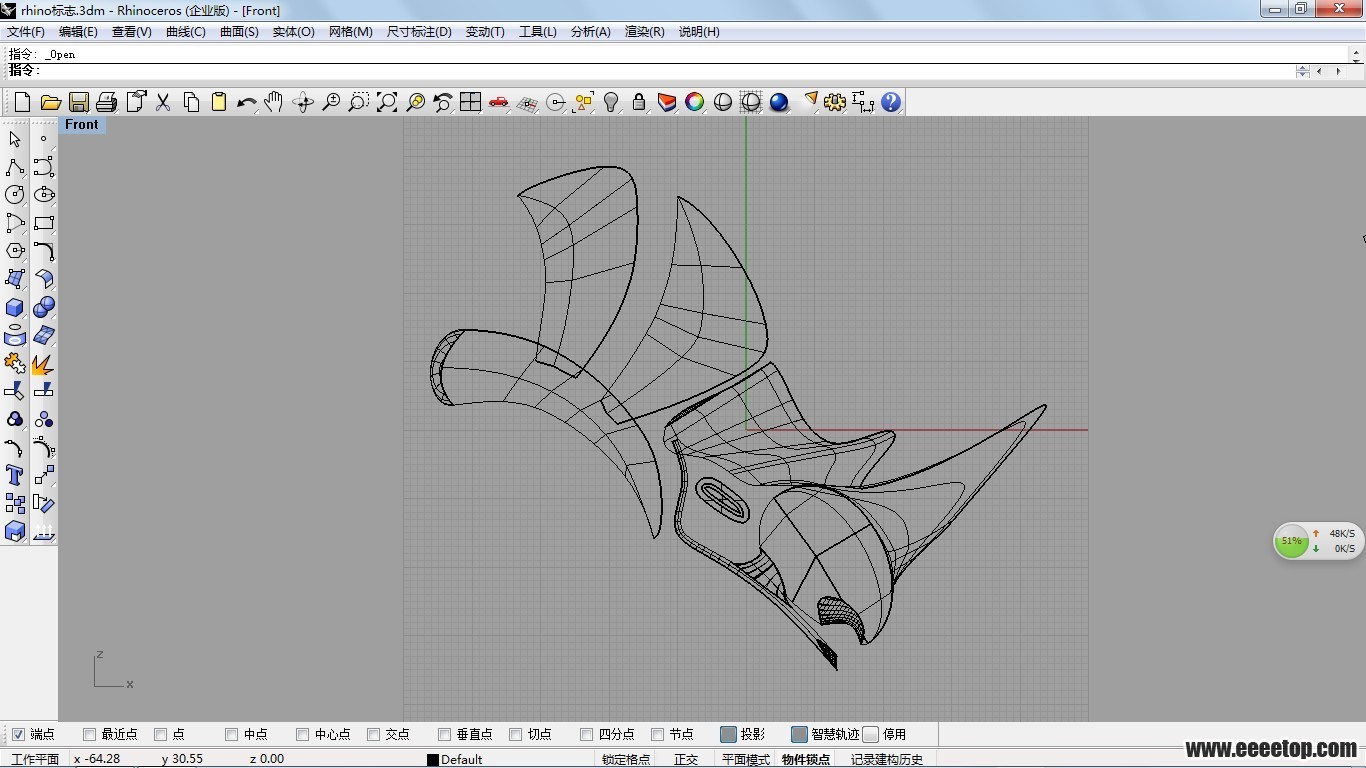Click the Help question mark icon

[891, 102]
